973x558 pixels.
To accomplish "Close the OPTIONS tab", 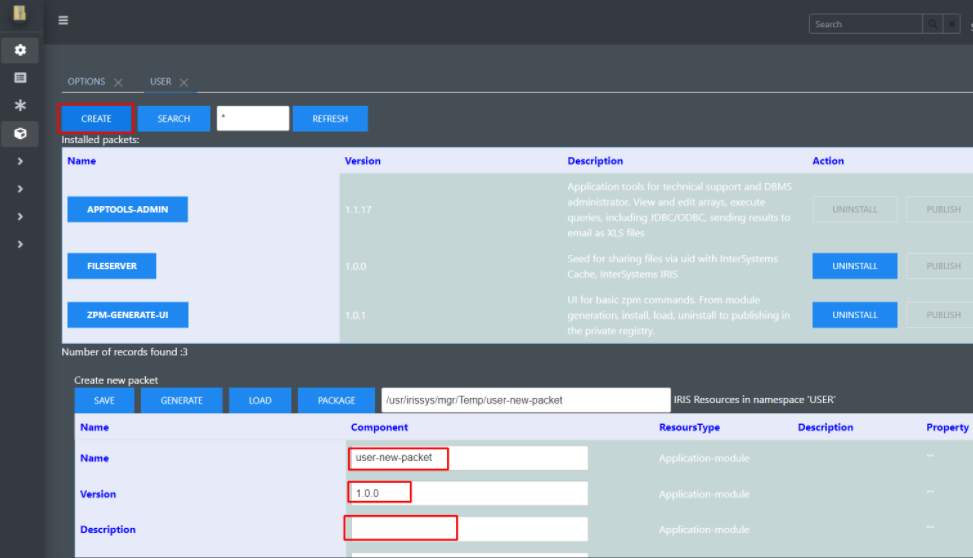I will [x=119, y=82].
